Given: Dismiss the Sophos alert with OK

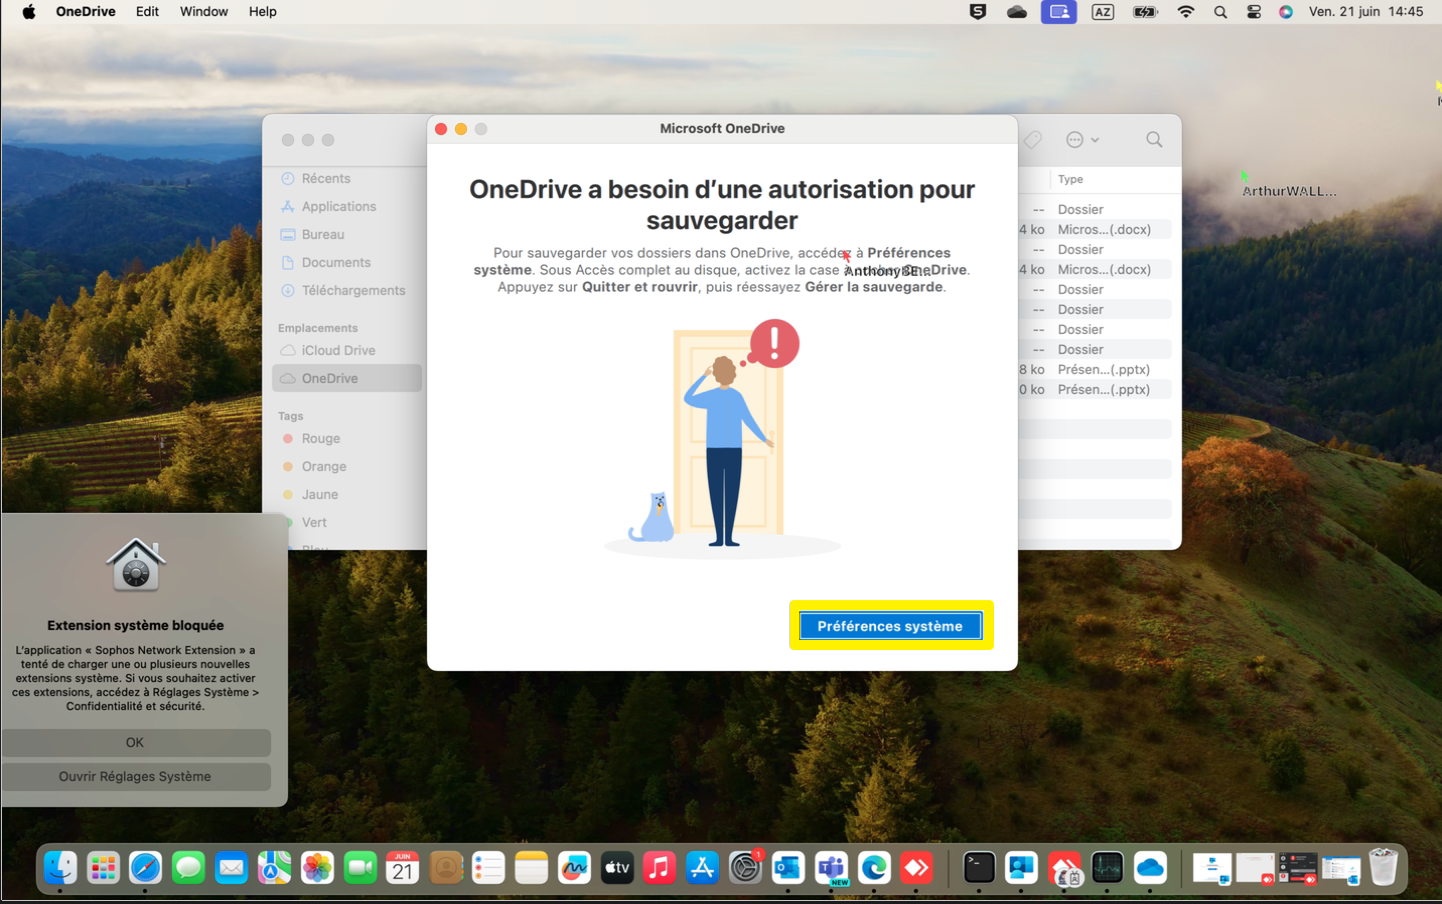Looking at the screenshot, I should click(x=135, y=742).
